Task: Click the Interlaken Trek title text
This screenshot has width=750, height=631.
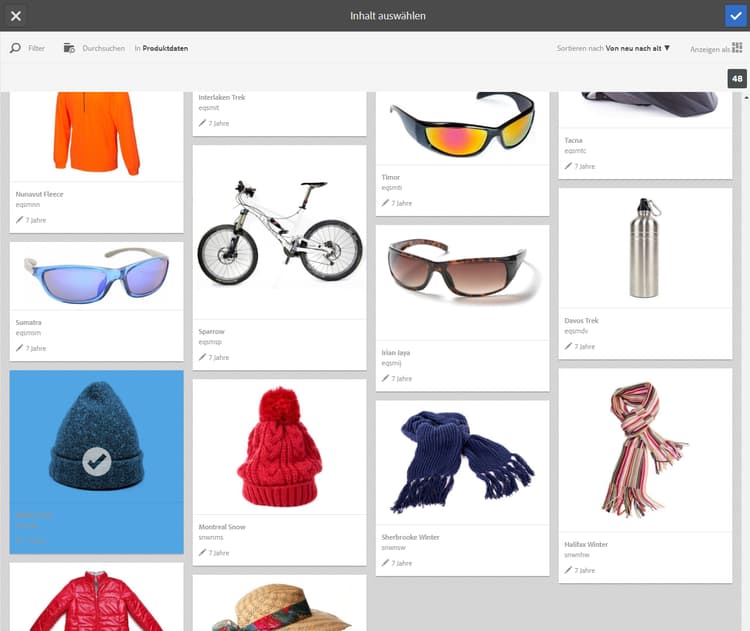Action: [x=222, y=97]
